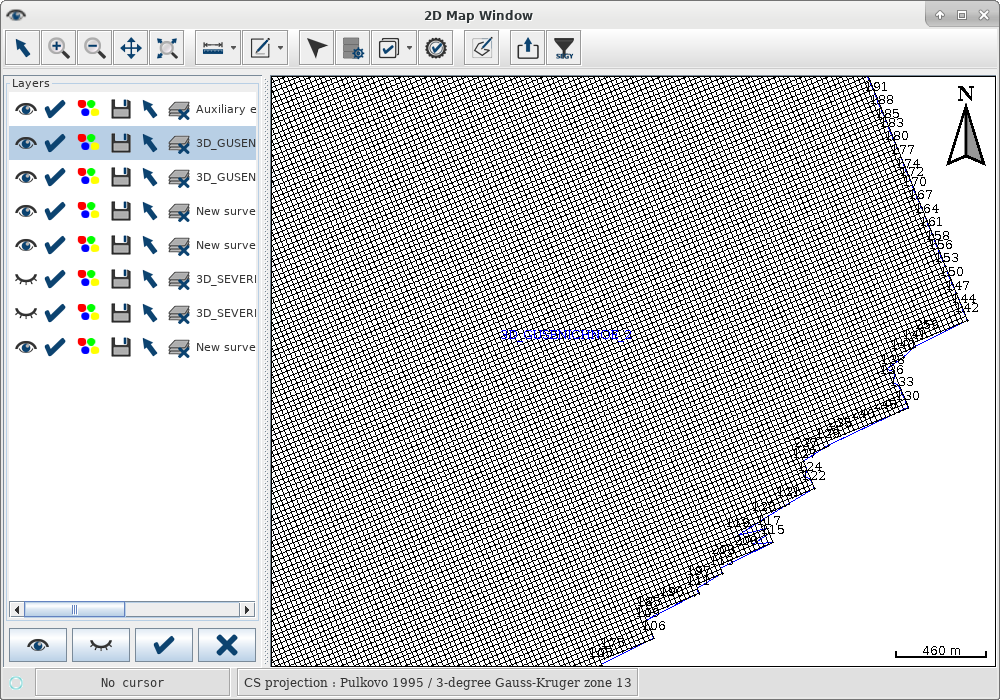Image resolution: width=1000 pixels, height=700 pixels.
Task: Toggle checkmark of bottom New surve layer
Action: (x=55, y=347)
